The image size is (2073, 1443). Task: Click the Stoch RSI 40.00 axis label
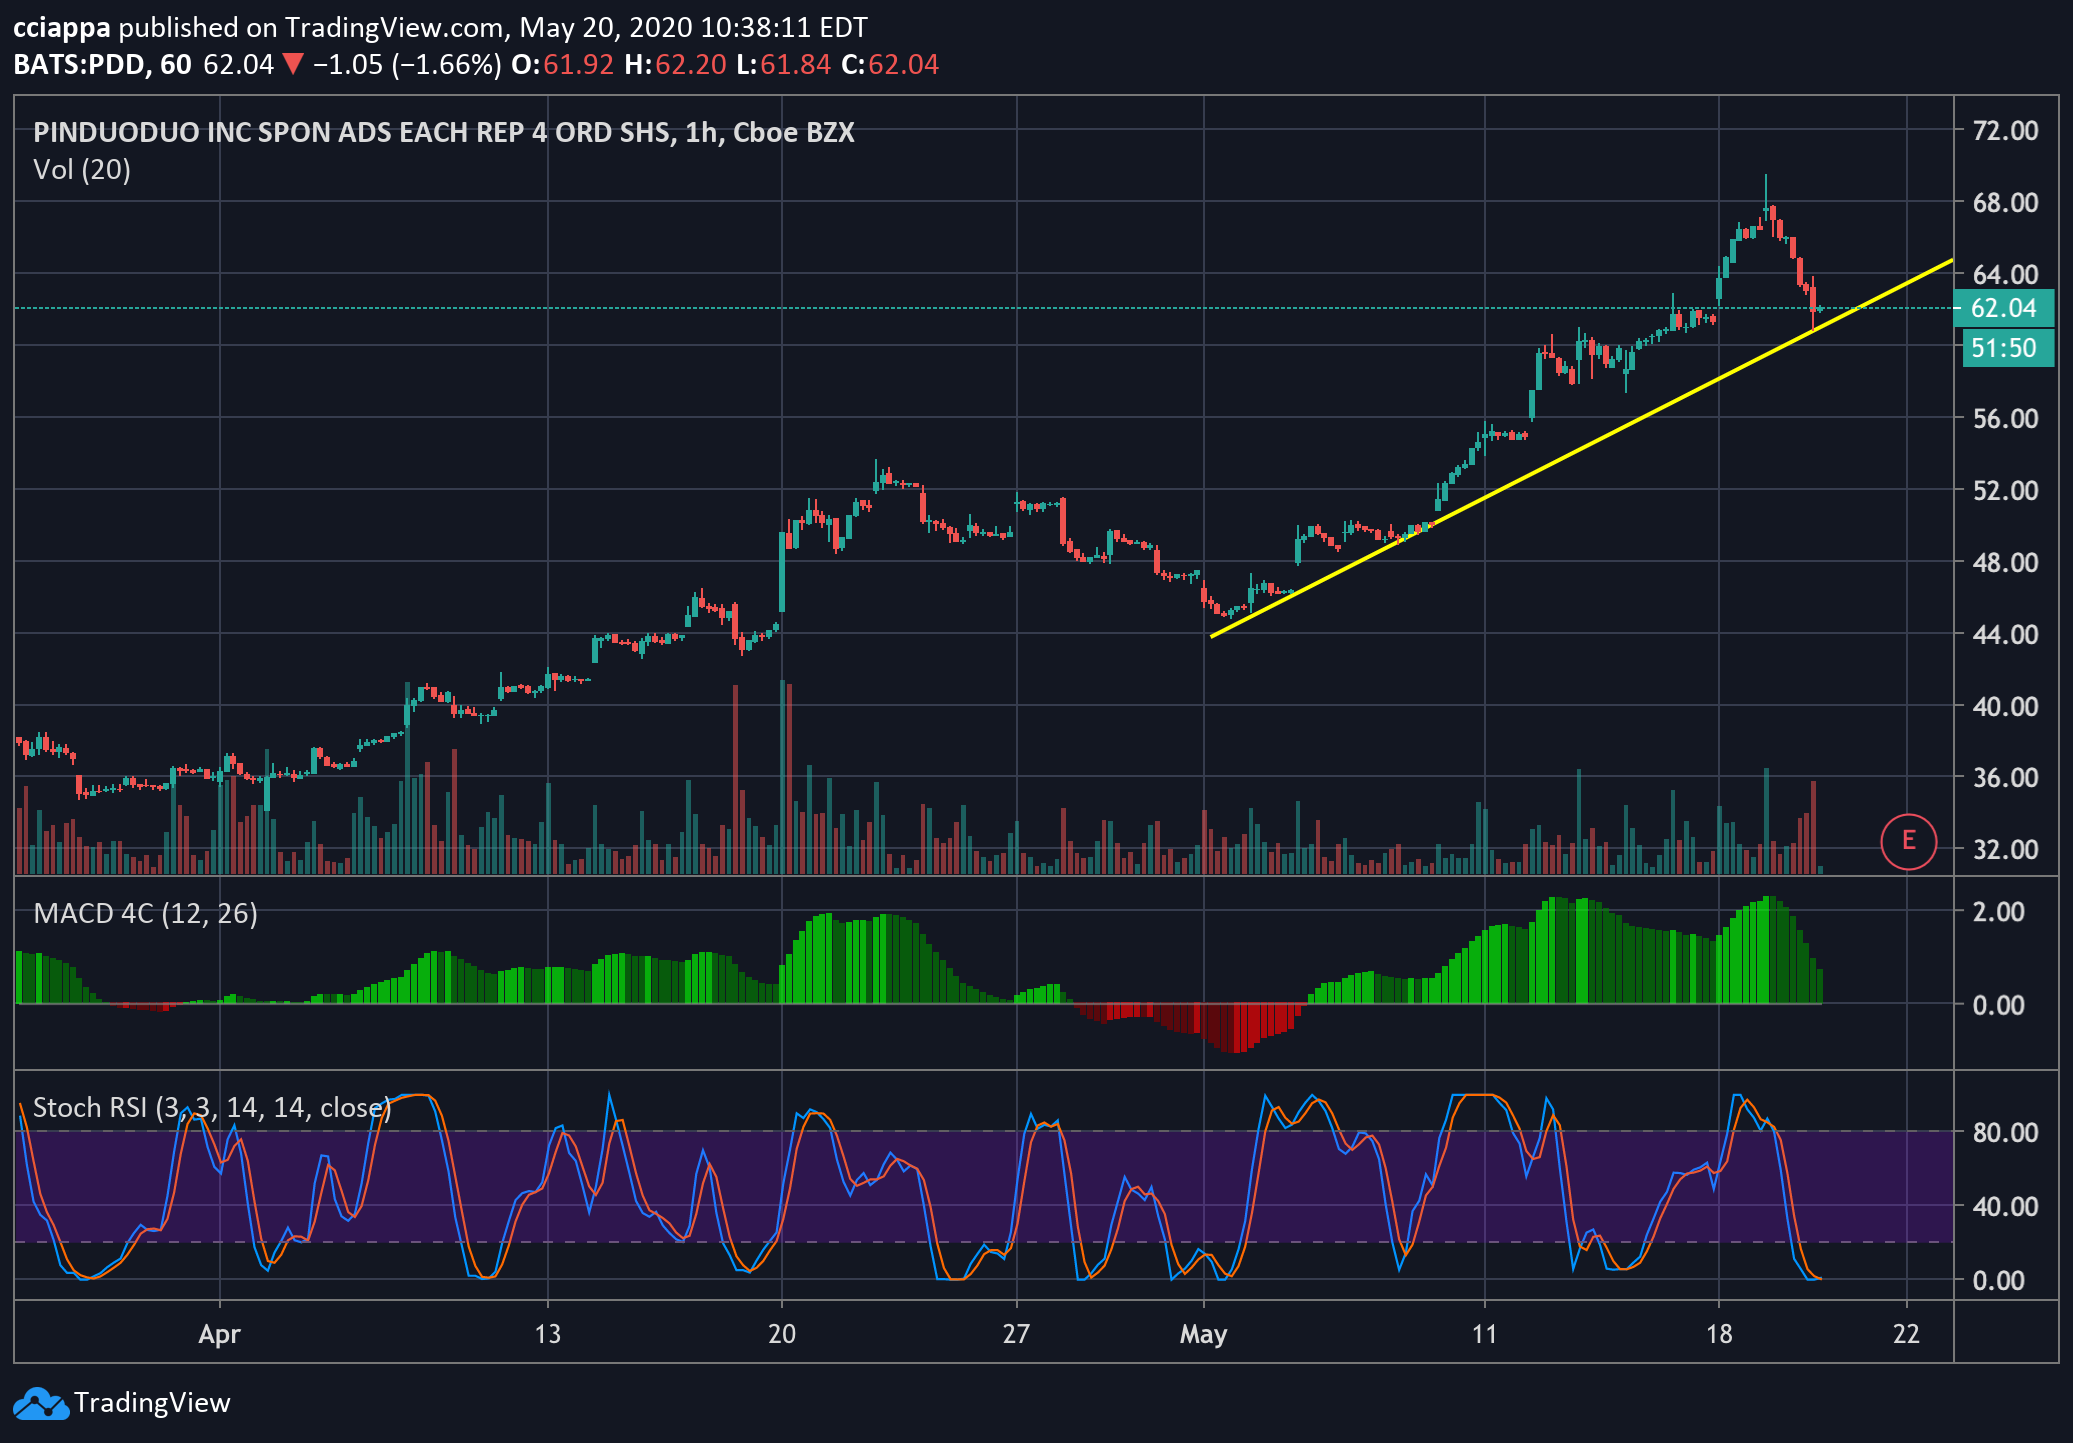[2005, 1206]
